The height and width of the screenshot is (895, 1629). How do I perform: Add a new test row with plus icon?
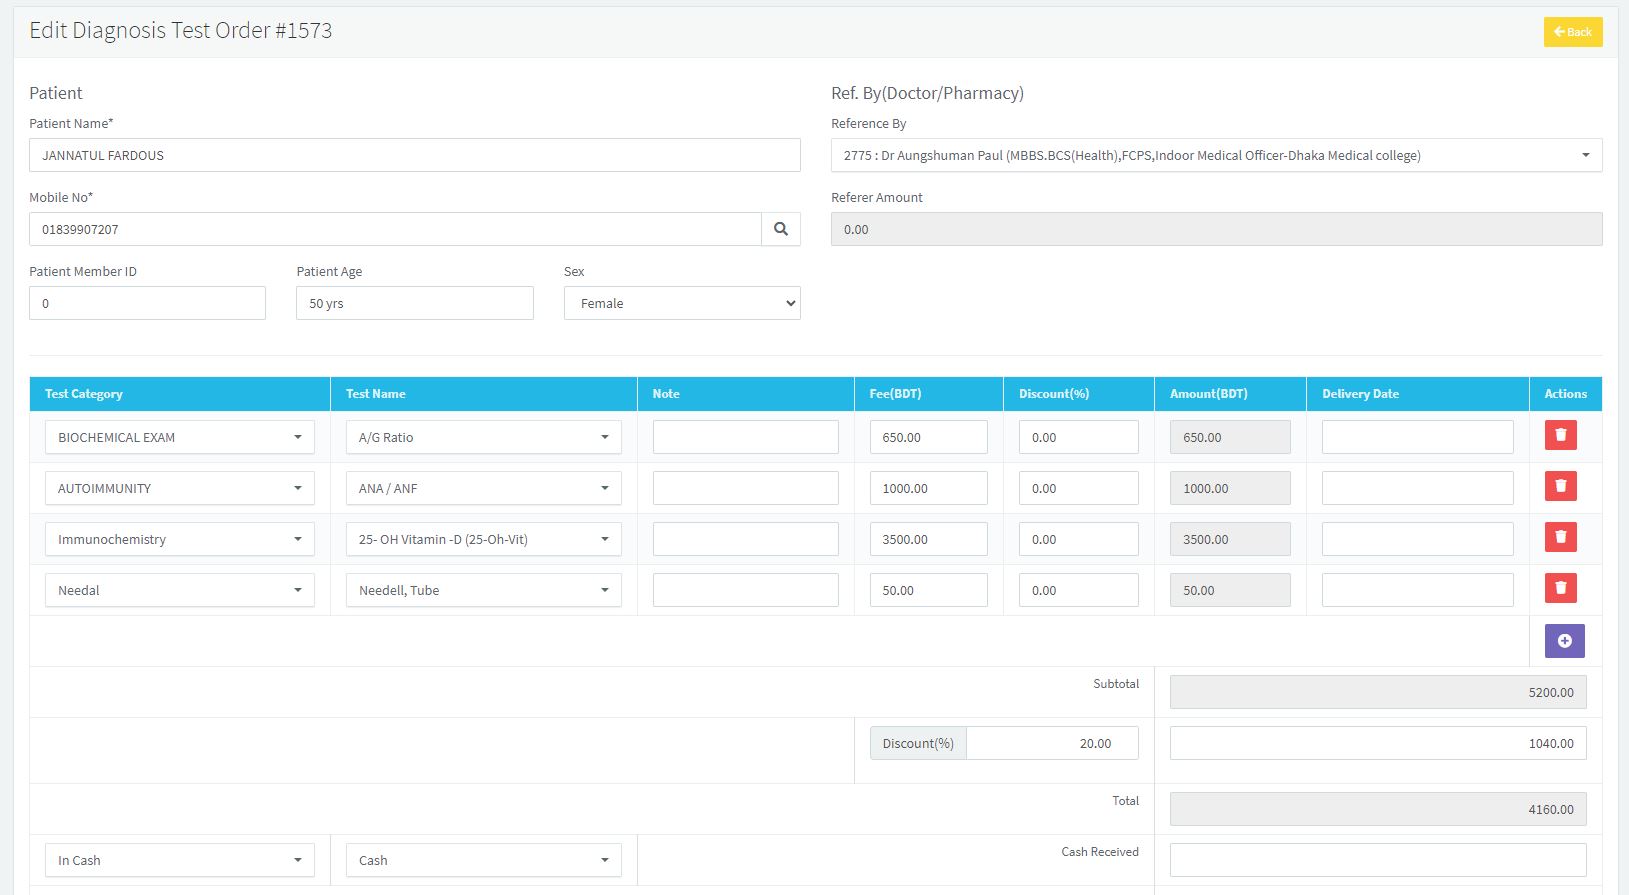[x=1564, y=641]
